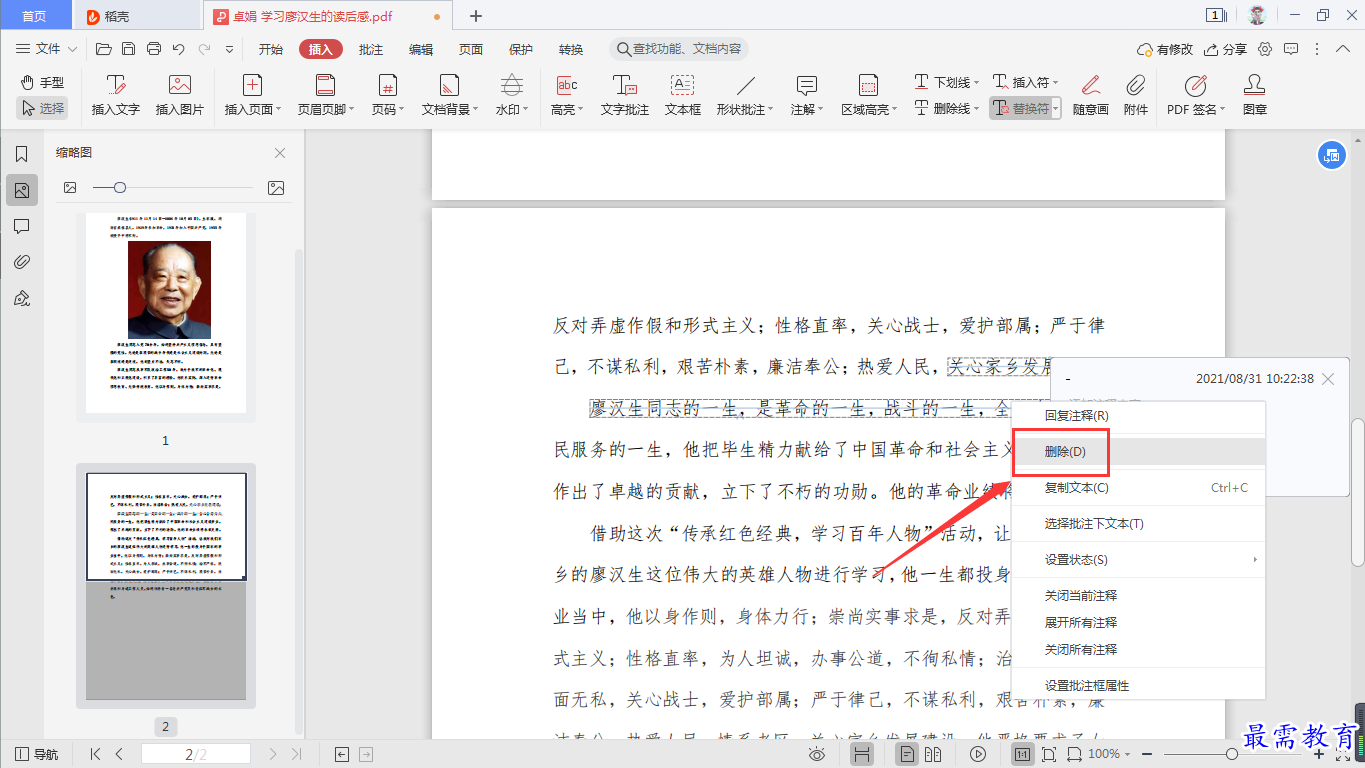This screenshot has height=768, width=1365.
Task: Click 设置批注框属性 in context menu
Action: pos(1138,686)
